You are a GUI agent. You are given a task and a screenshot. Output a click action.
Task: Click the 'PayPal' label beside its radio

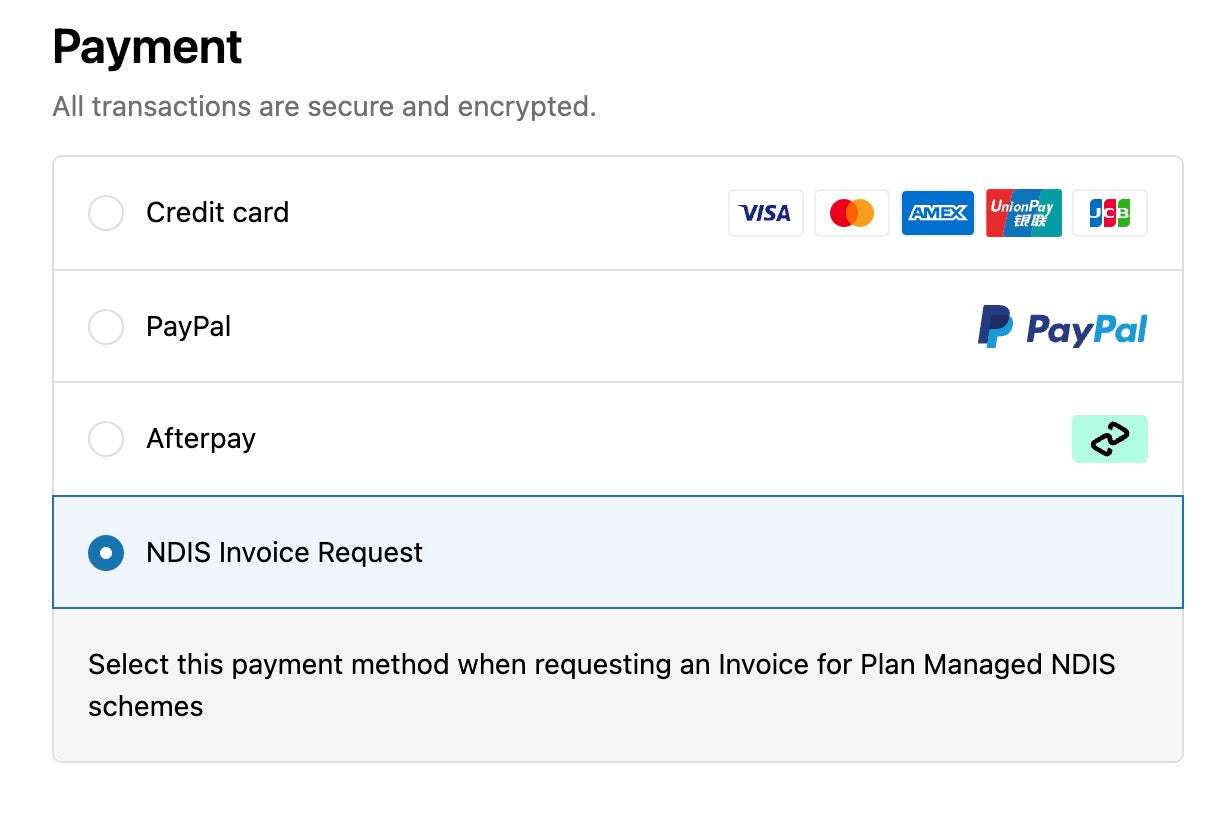coord(188,327)
